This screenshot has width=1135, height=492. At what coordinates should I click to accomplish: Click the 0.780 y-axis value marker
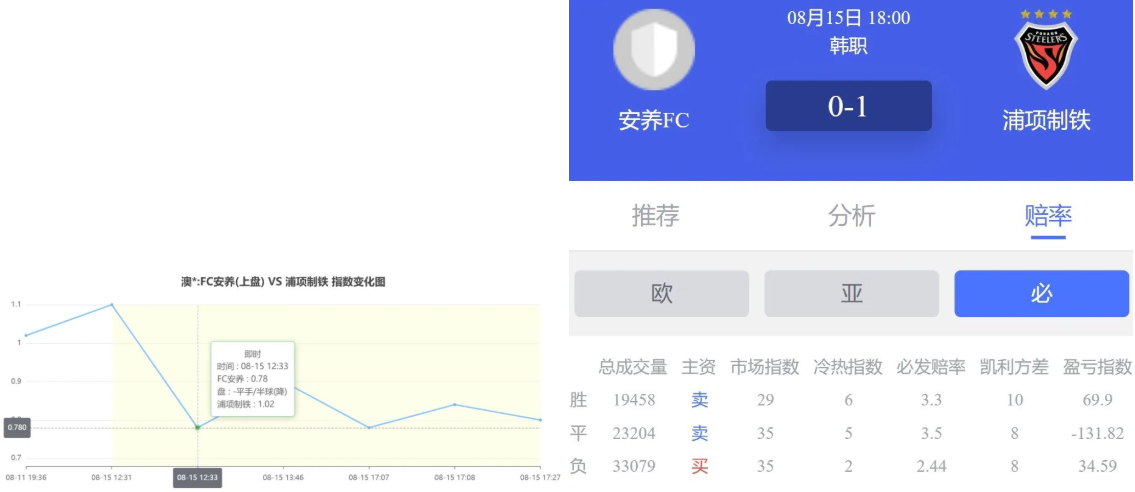pos(17,427)
